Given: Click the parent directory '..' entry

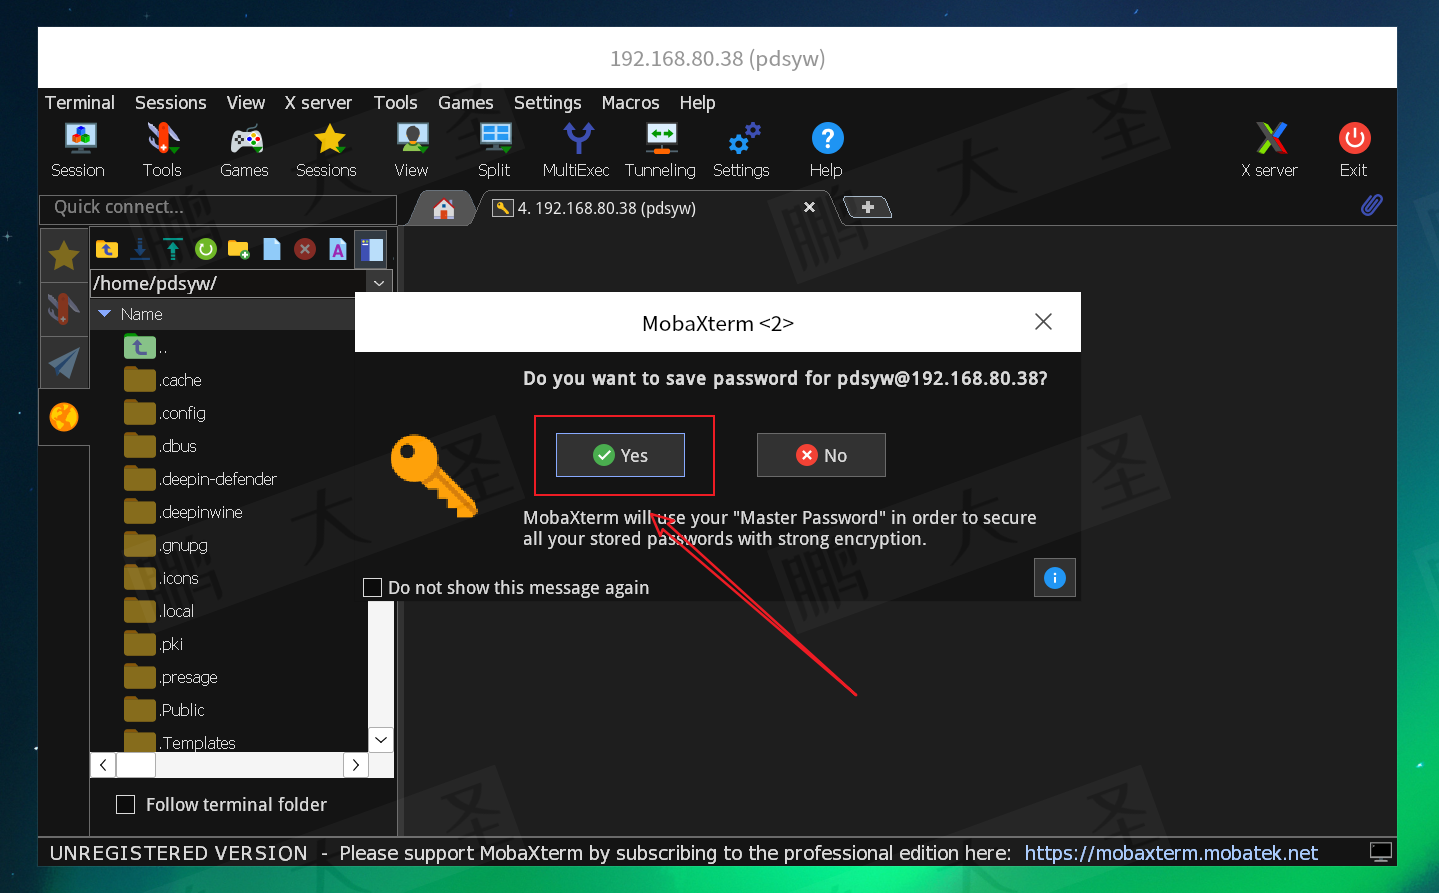Looking at the screenshot, I should pyautogui.click(x=146, y=347).
